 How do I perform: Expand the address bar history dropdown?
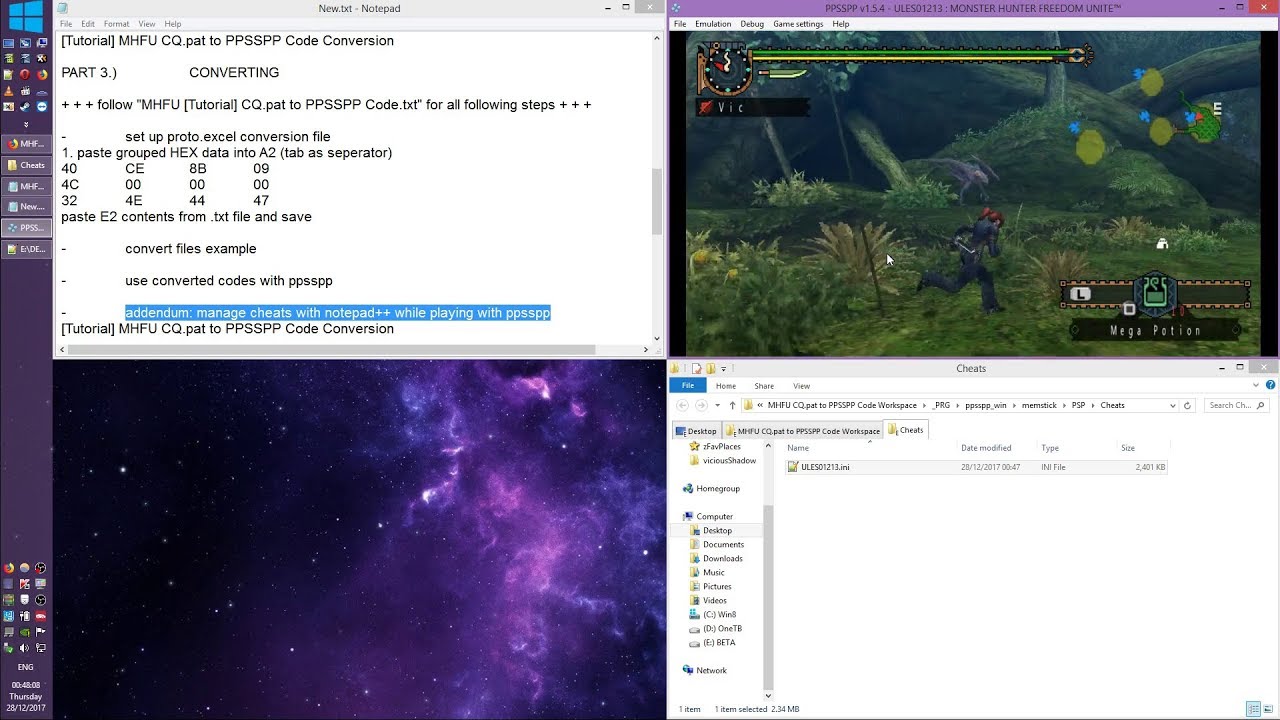coord(1173,405)
